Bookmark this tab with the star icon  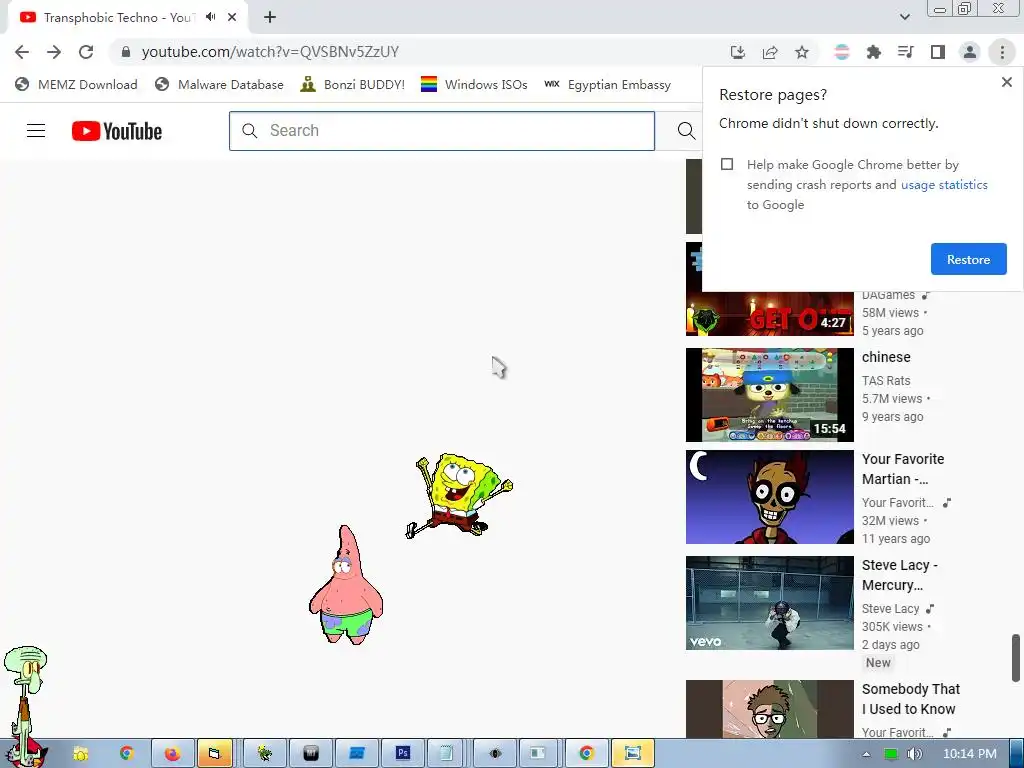click(802, 52)
